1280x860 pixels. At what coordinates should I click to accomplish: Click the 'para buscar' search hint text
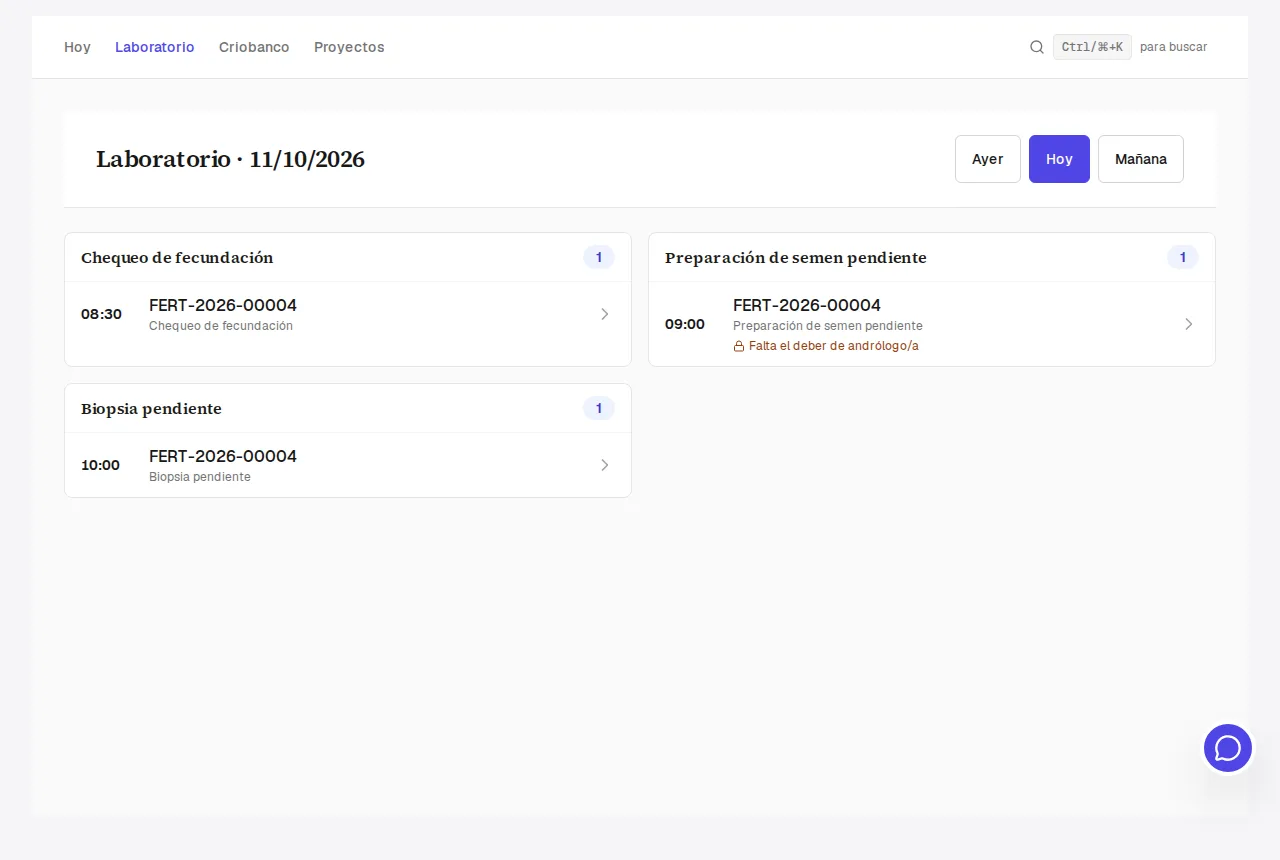tap(1174, 47)
